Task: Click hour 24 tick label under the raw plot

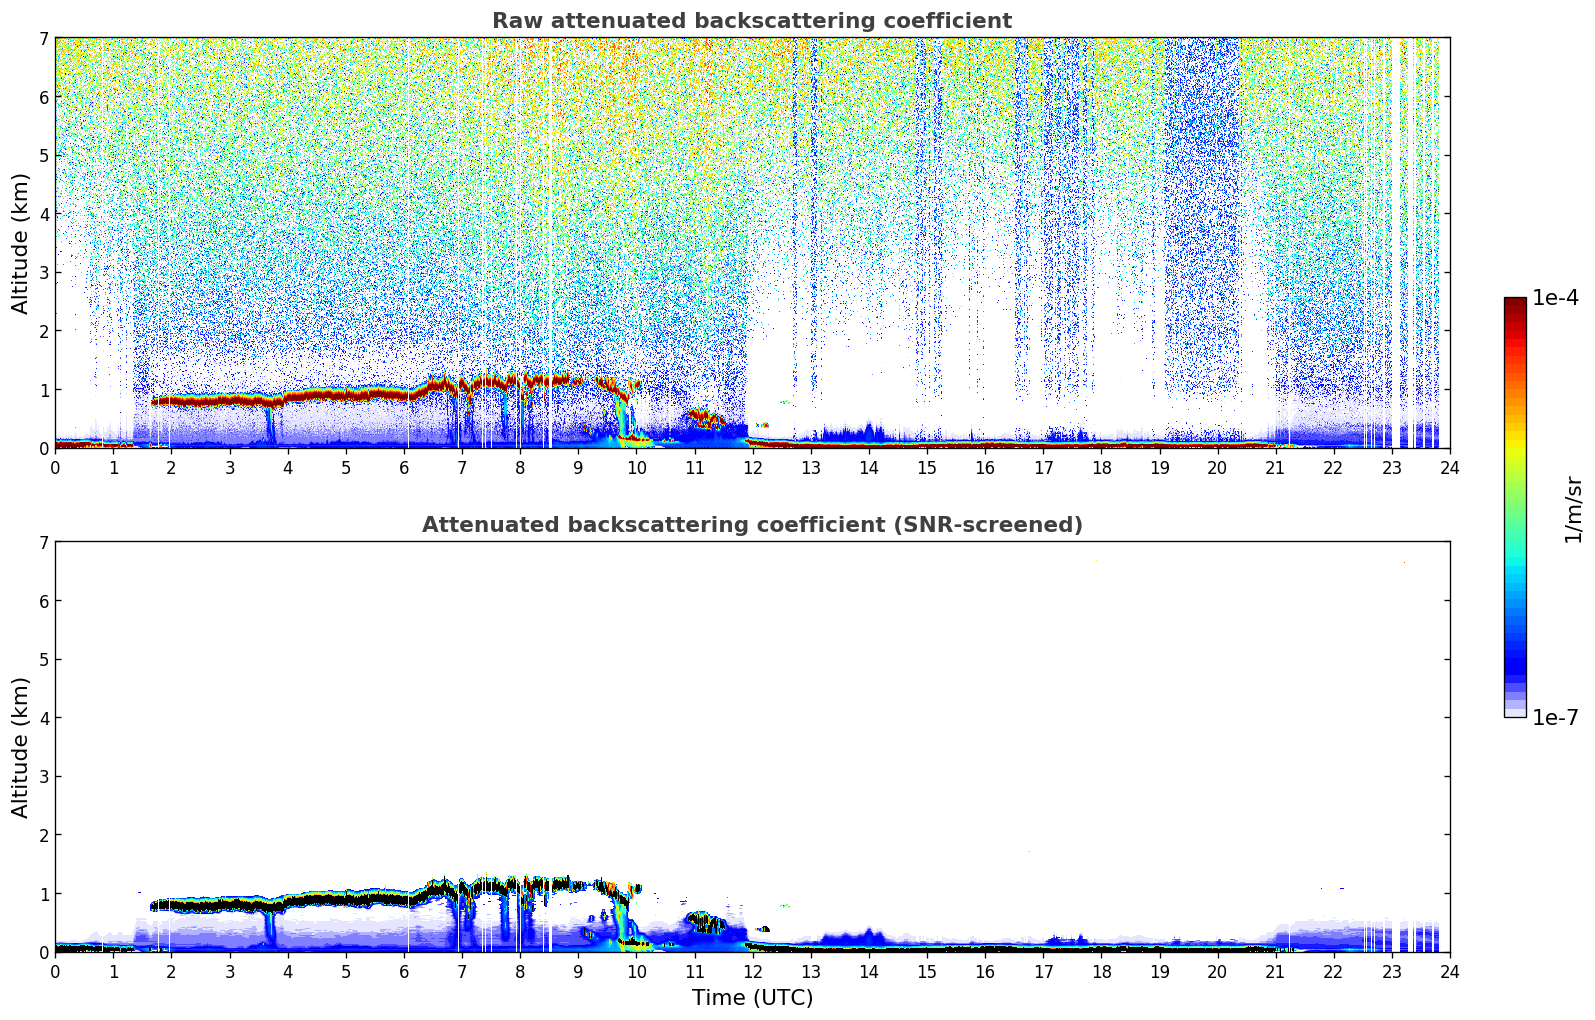Action: [x=1450, y=467]
